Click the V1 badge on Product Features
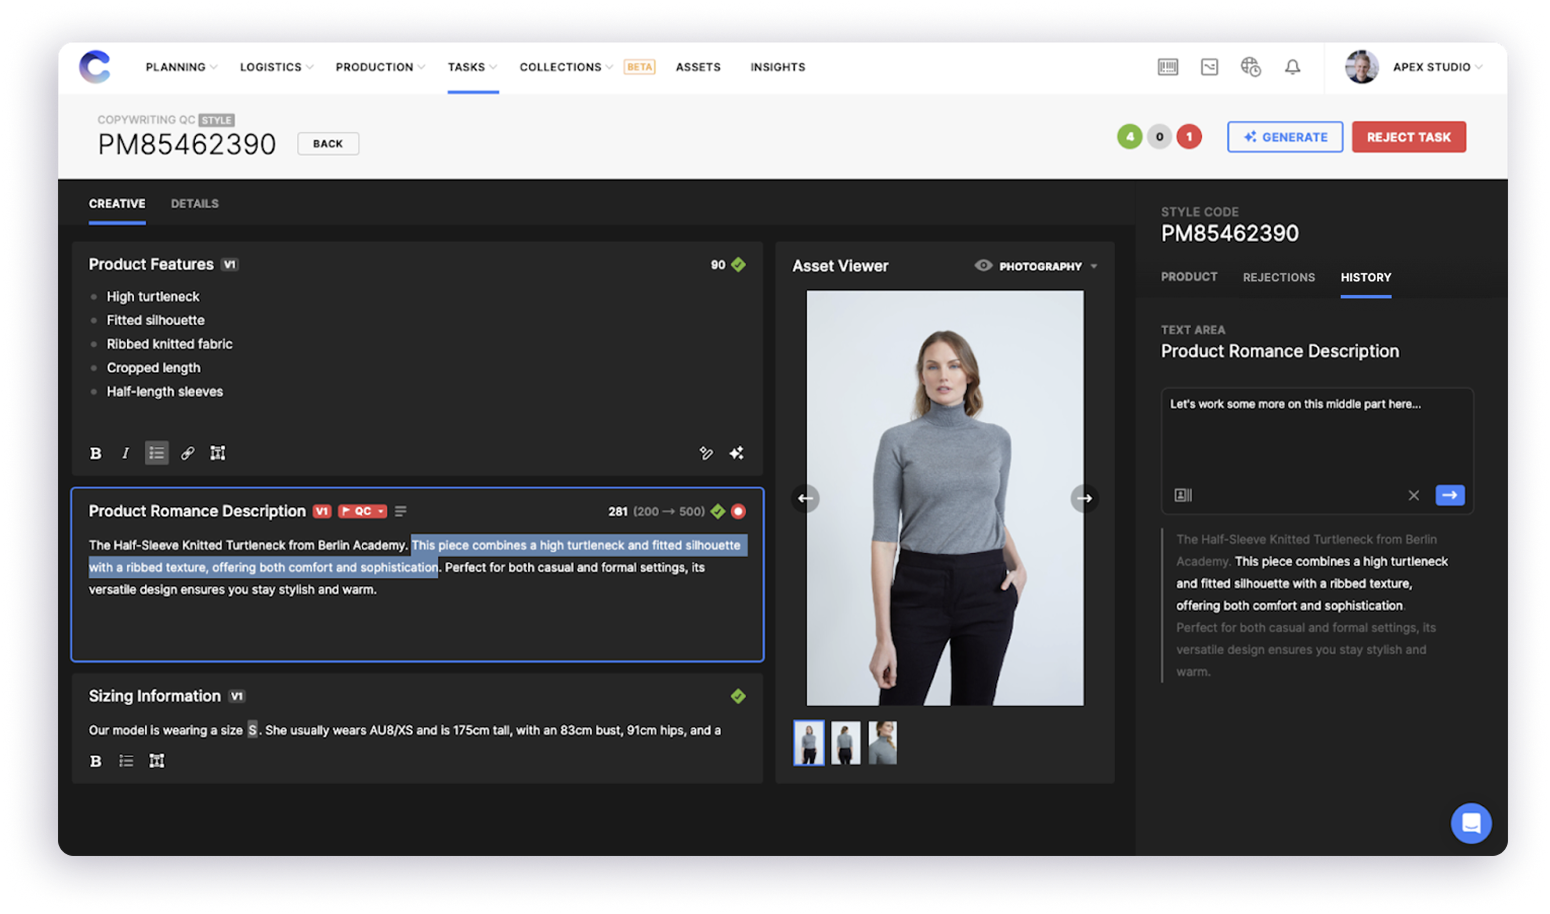 pos(230,265)
